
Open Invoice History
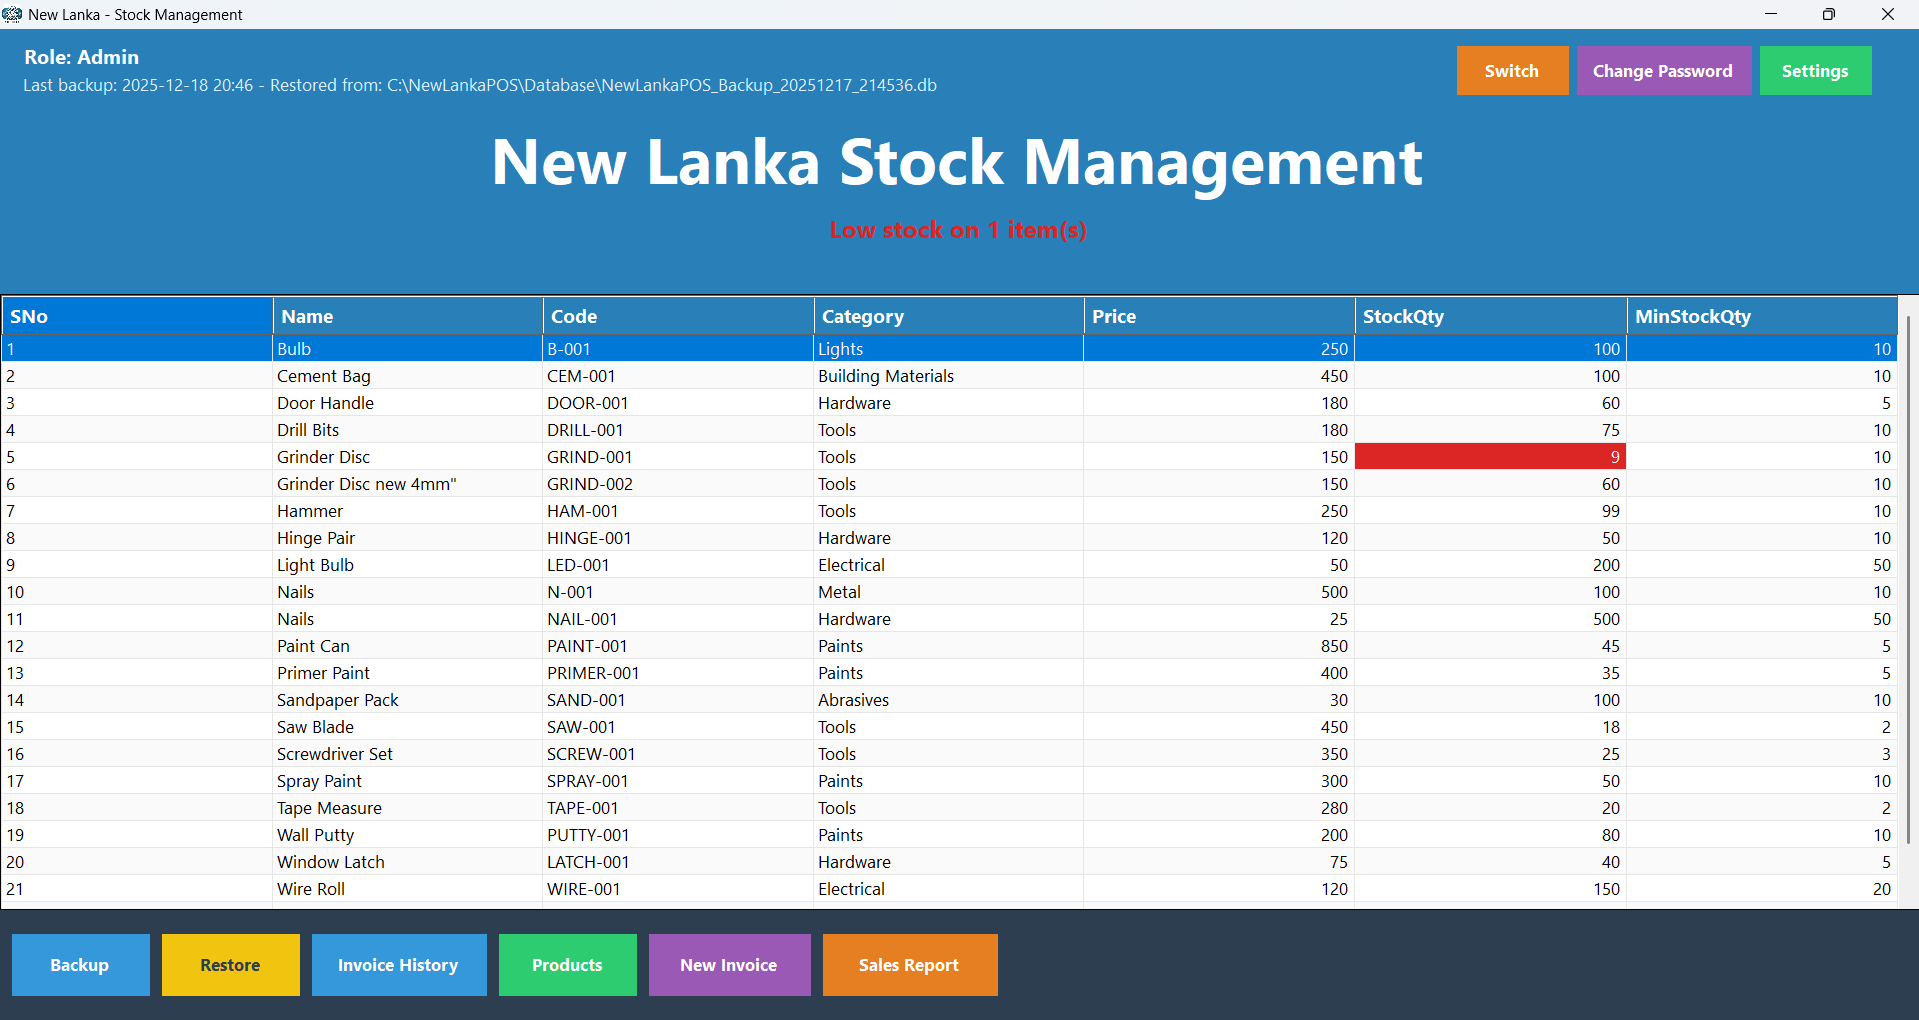click(x=398, y=965)
